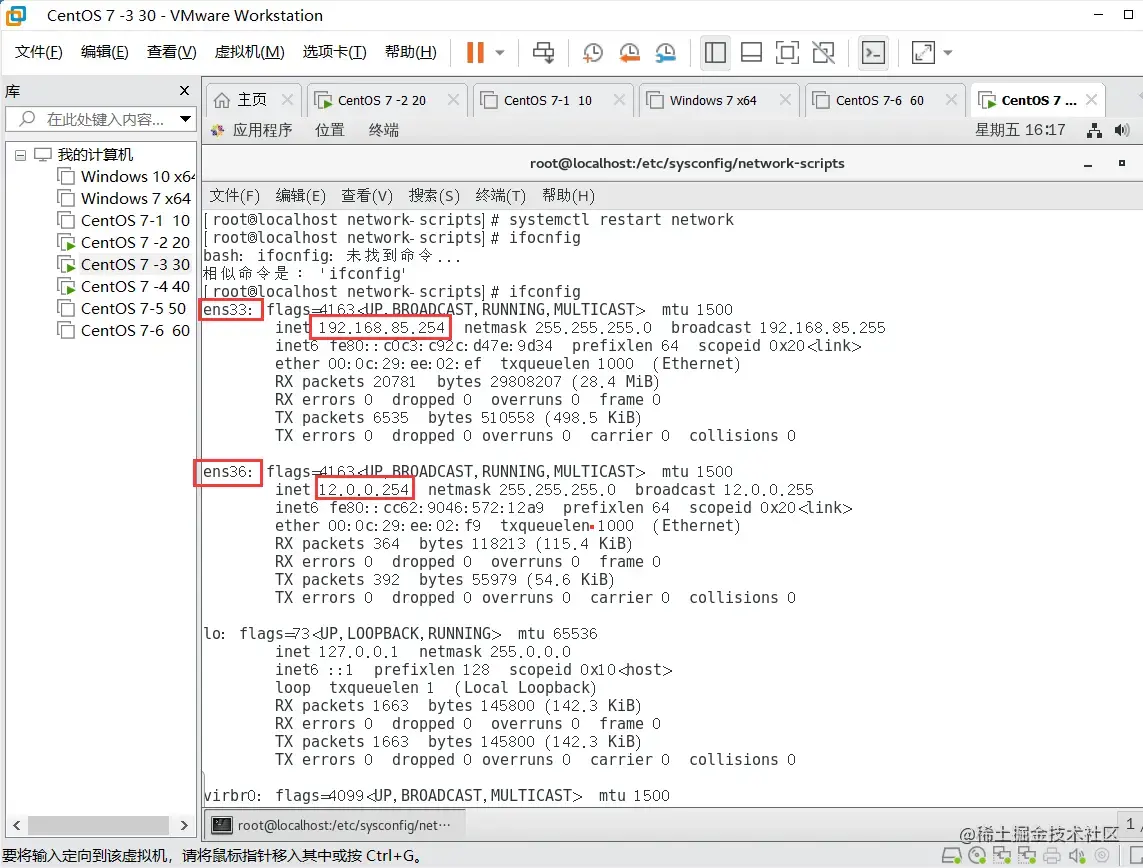
Task: Enter full screen mode icon
Action: [x=787, y=52]
